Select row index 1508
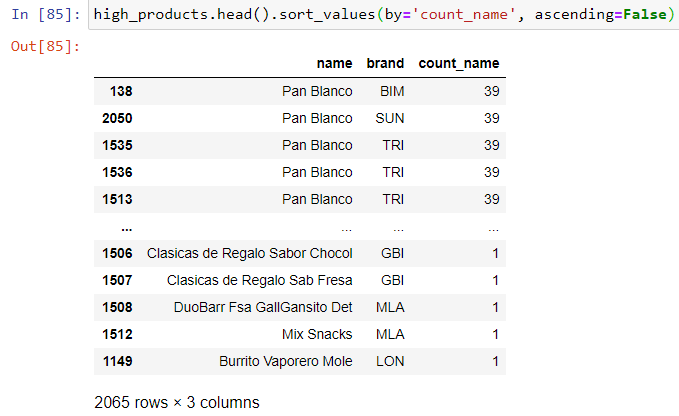This screenshot has height=416, width=679. pyautogui.click(x=117, y=307)
